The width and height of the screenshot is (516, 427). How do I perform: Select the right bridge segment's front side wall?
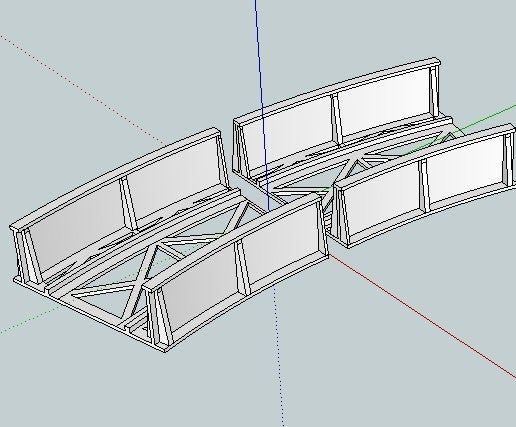pos(425,185)
